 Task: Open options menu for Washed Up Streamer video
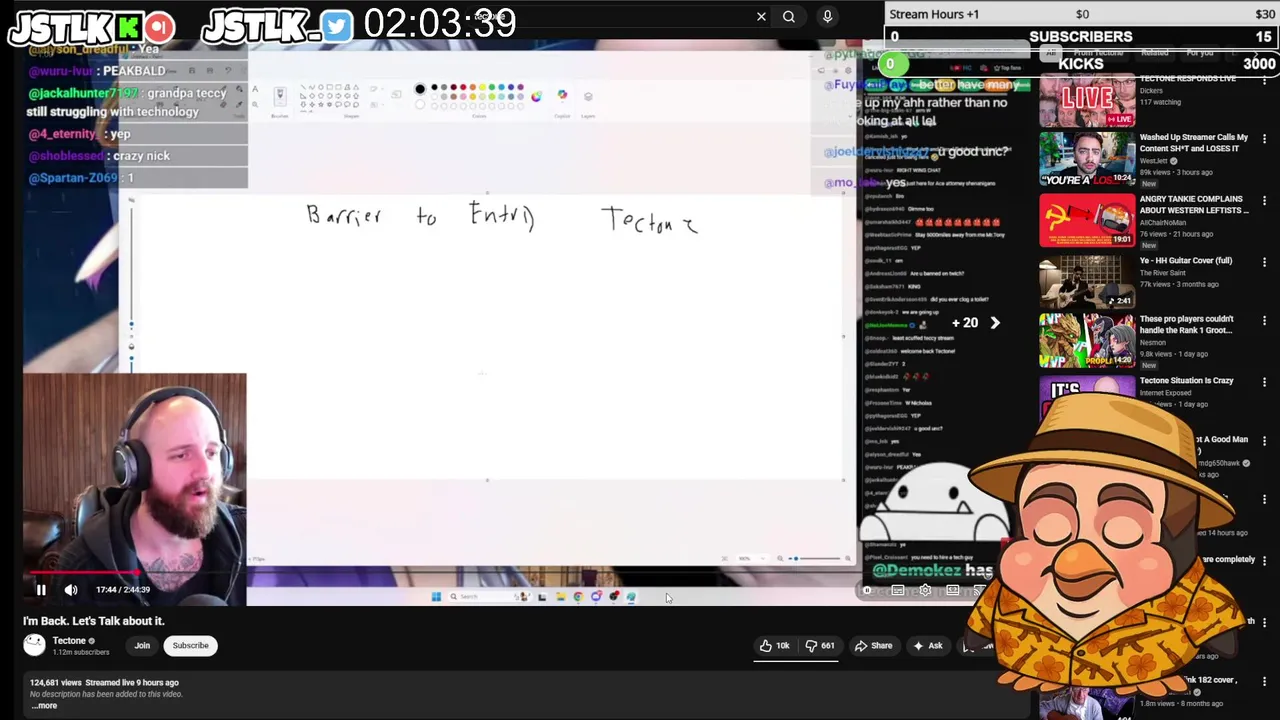[x=1264, y=141]
